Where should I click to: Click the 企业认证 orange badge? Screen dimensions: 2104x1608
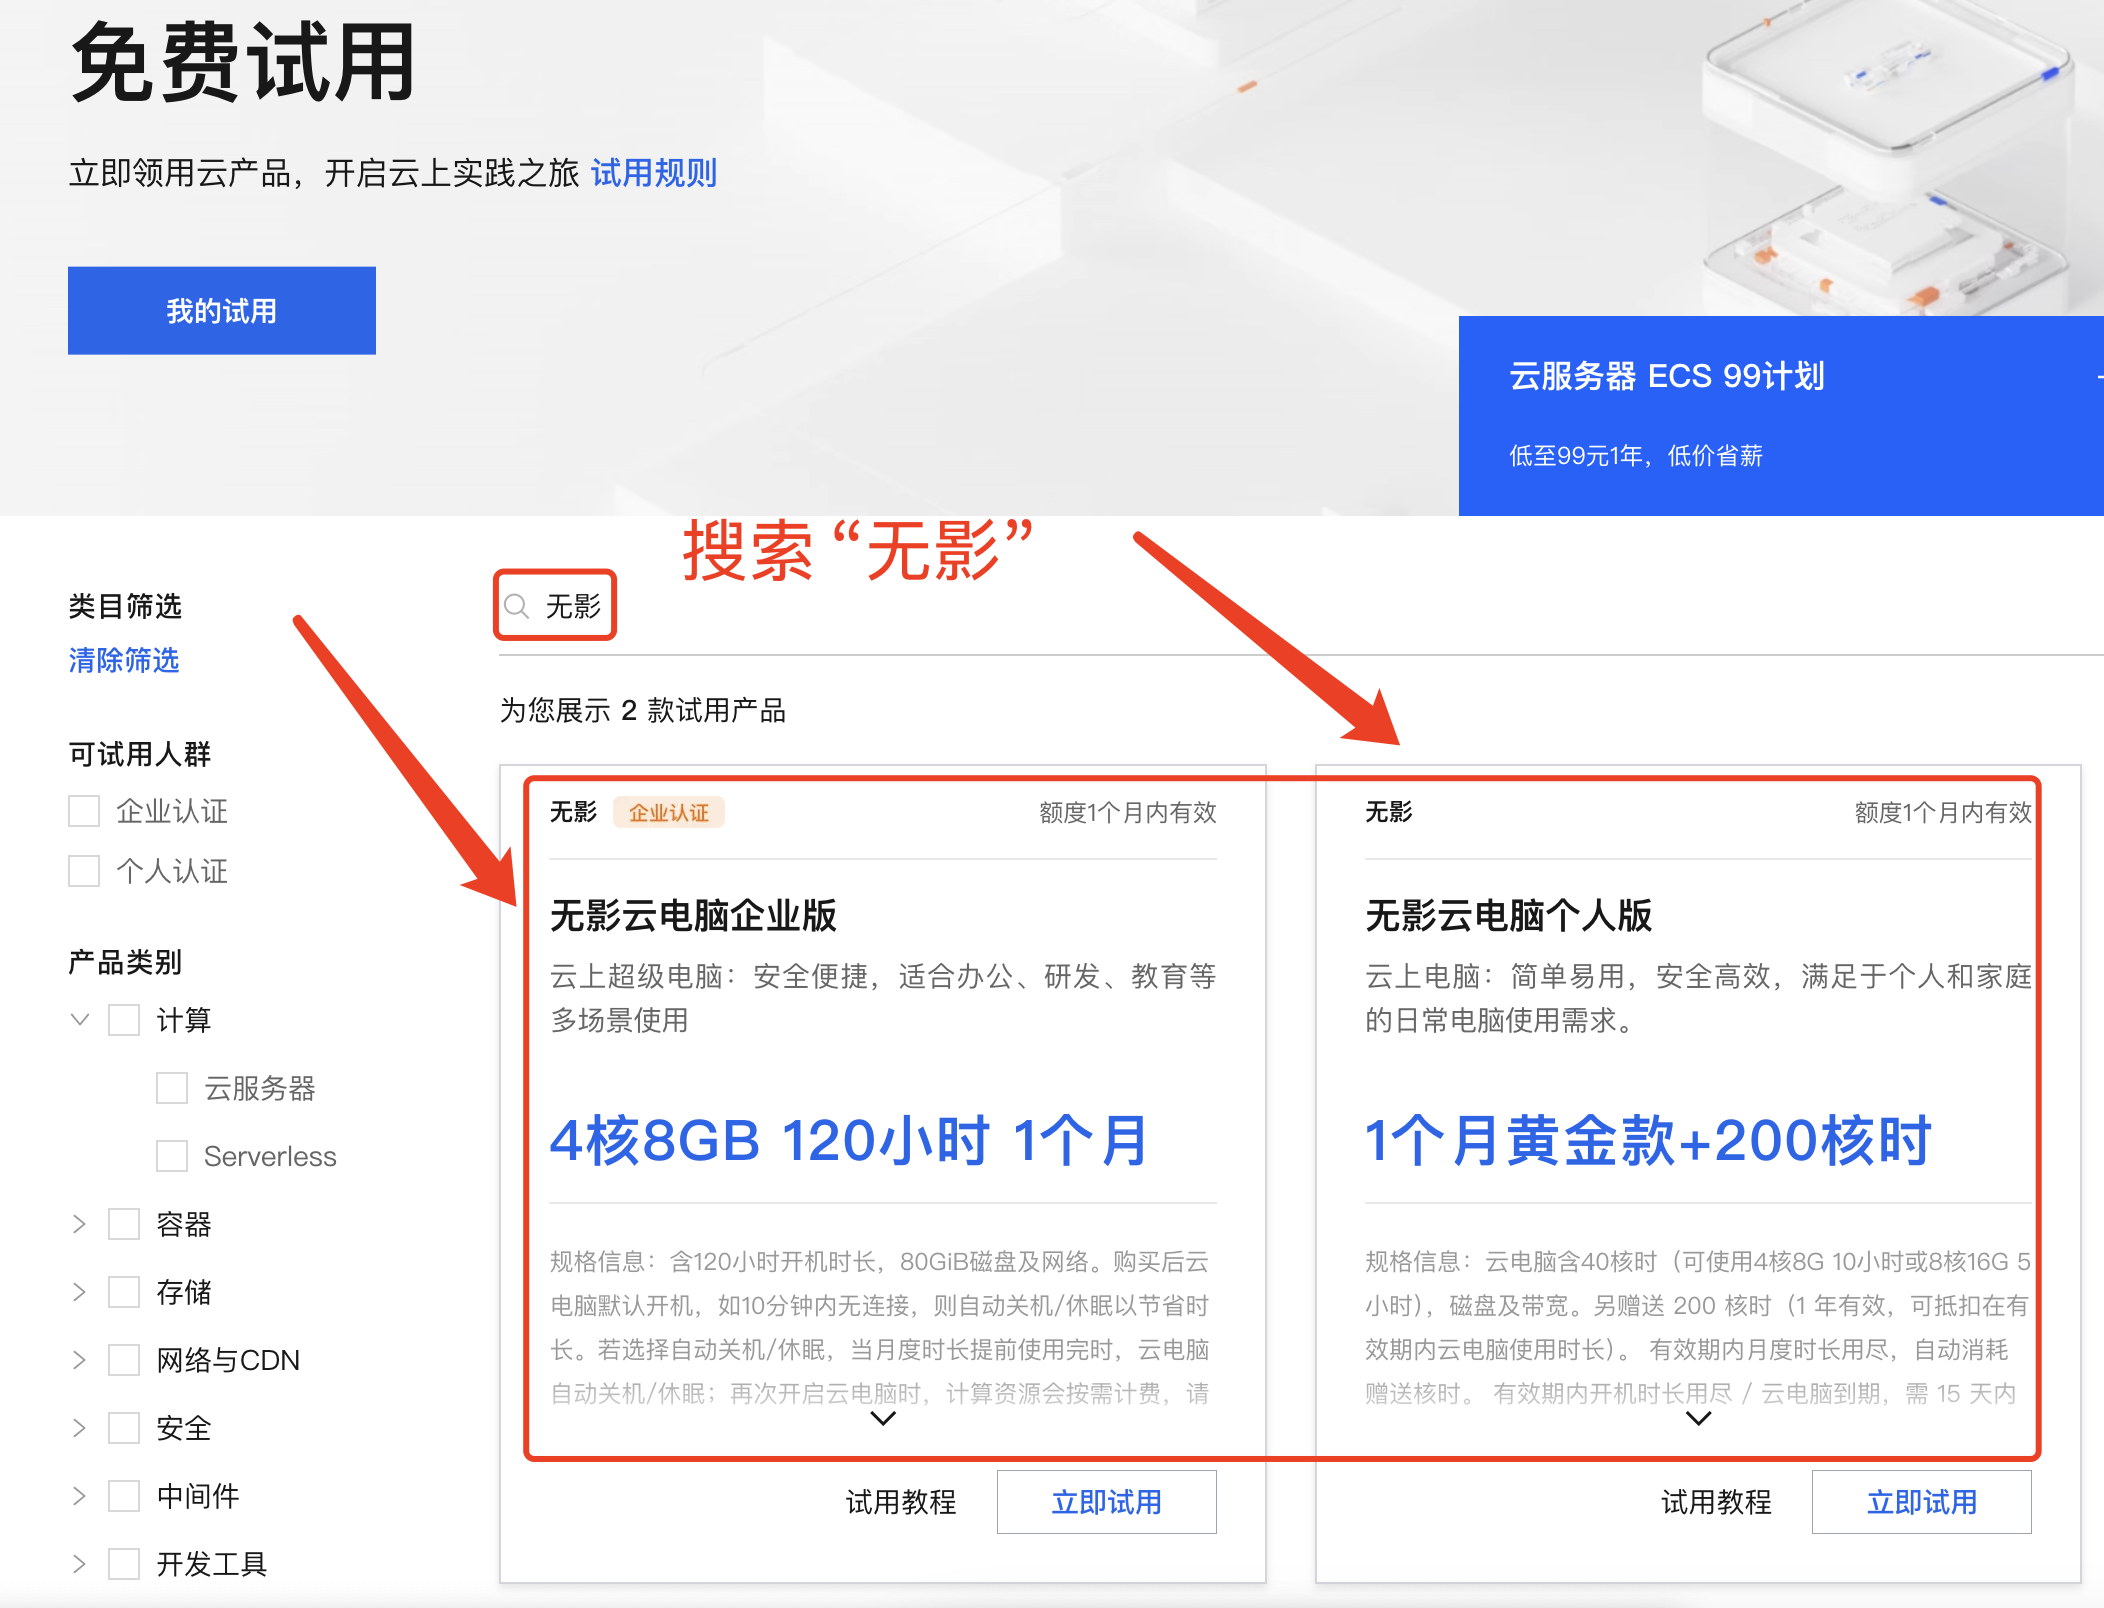pos(668,812)
